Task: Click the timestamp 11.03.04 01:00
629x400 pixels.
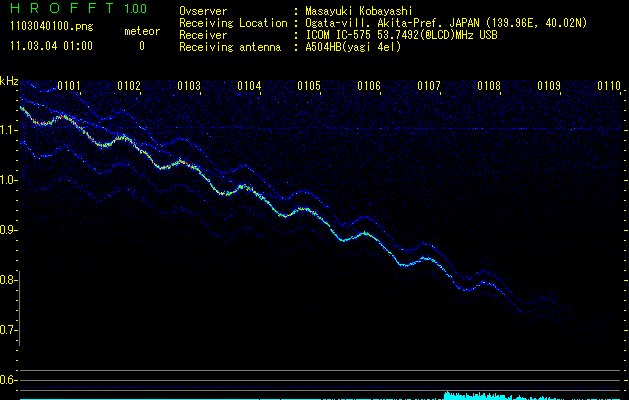Action: tap(51, 45)
